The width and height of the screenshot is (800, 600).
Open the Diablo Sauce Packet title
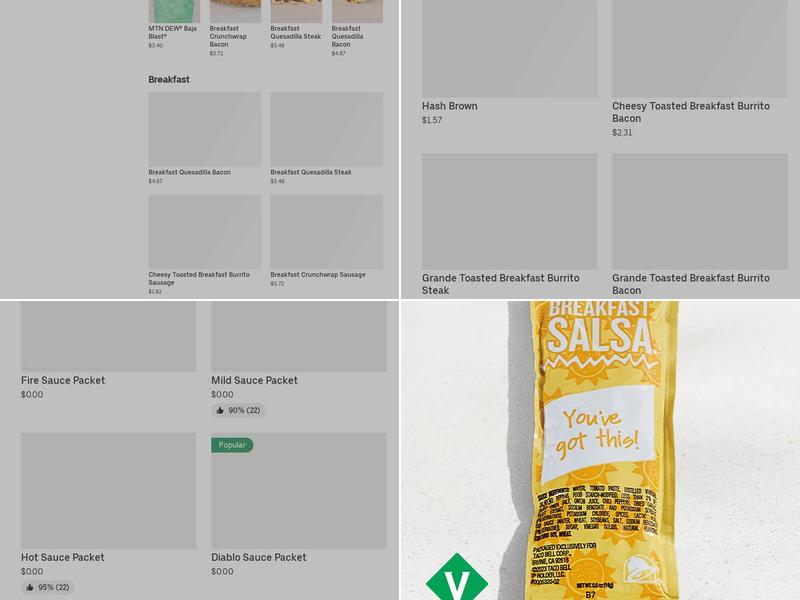(259, 557)
